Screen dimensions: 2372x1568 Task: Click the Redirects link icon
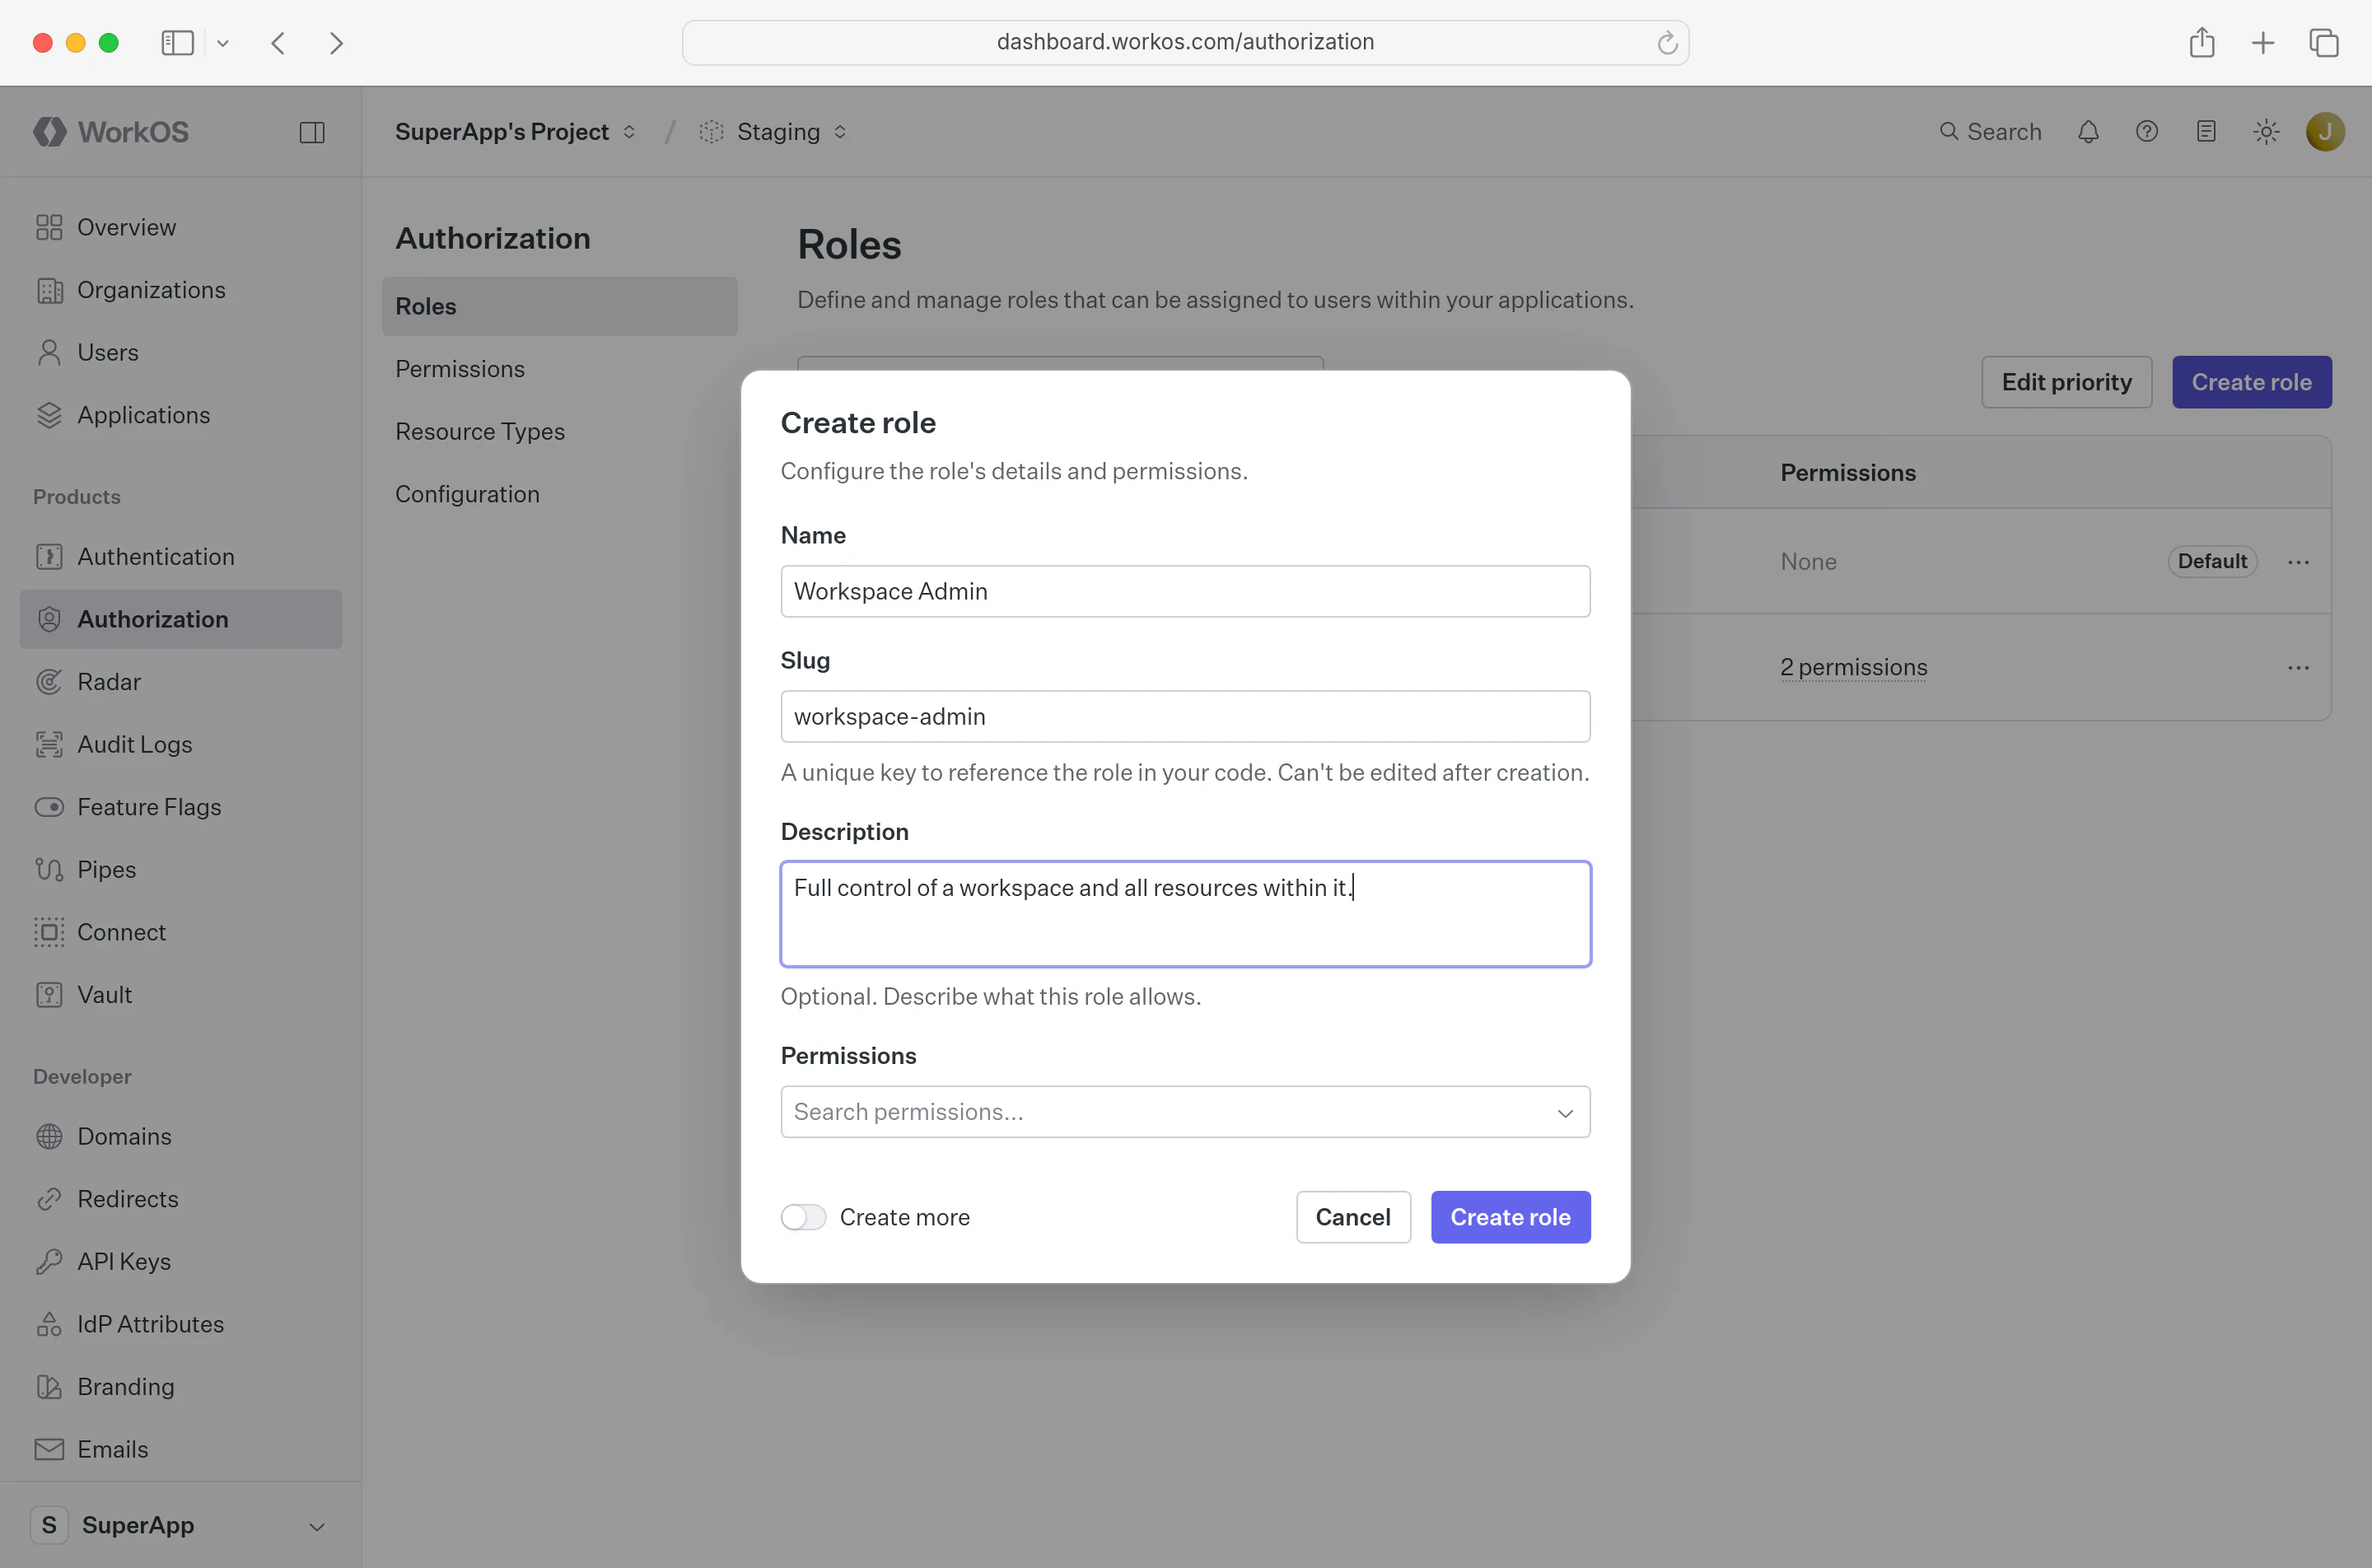49,1199
